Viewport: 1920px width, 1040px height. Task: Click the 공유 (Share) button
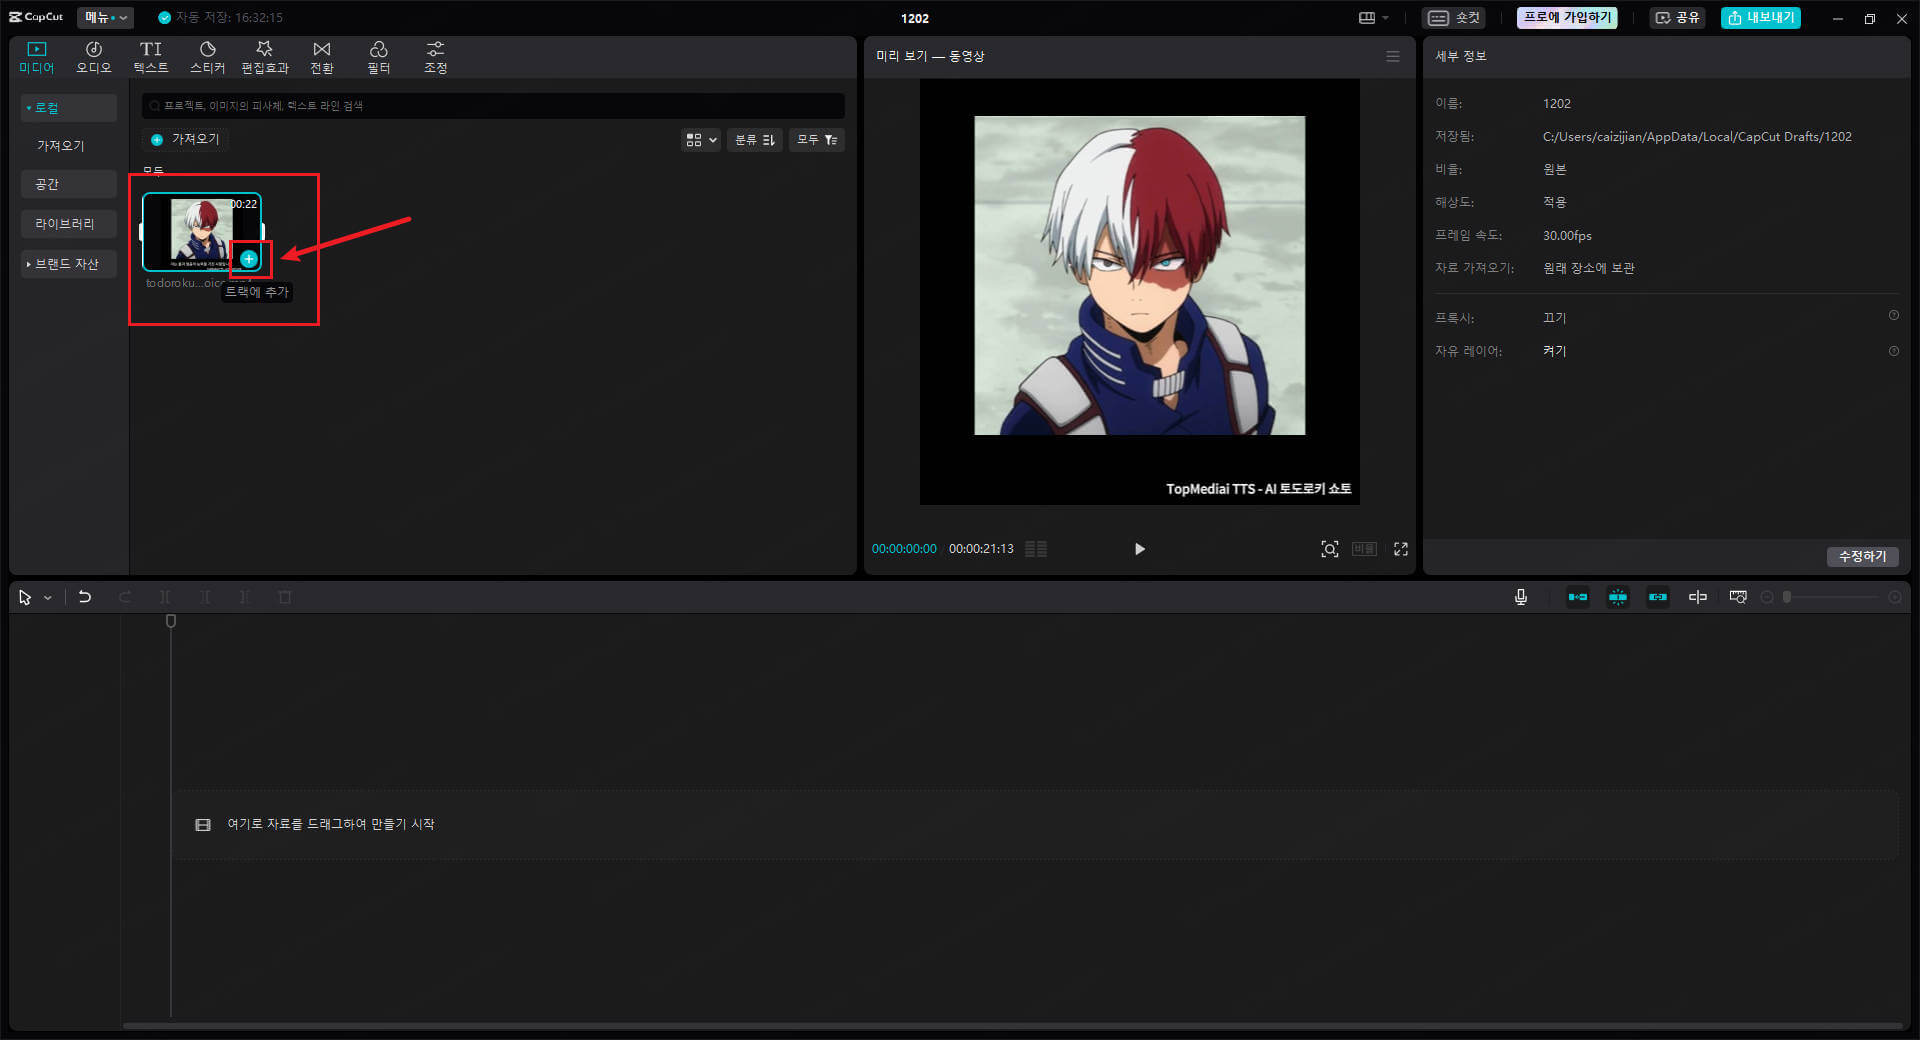click(x=1677, y=18)
